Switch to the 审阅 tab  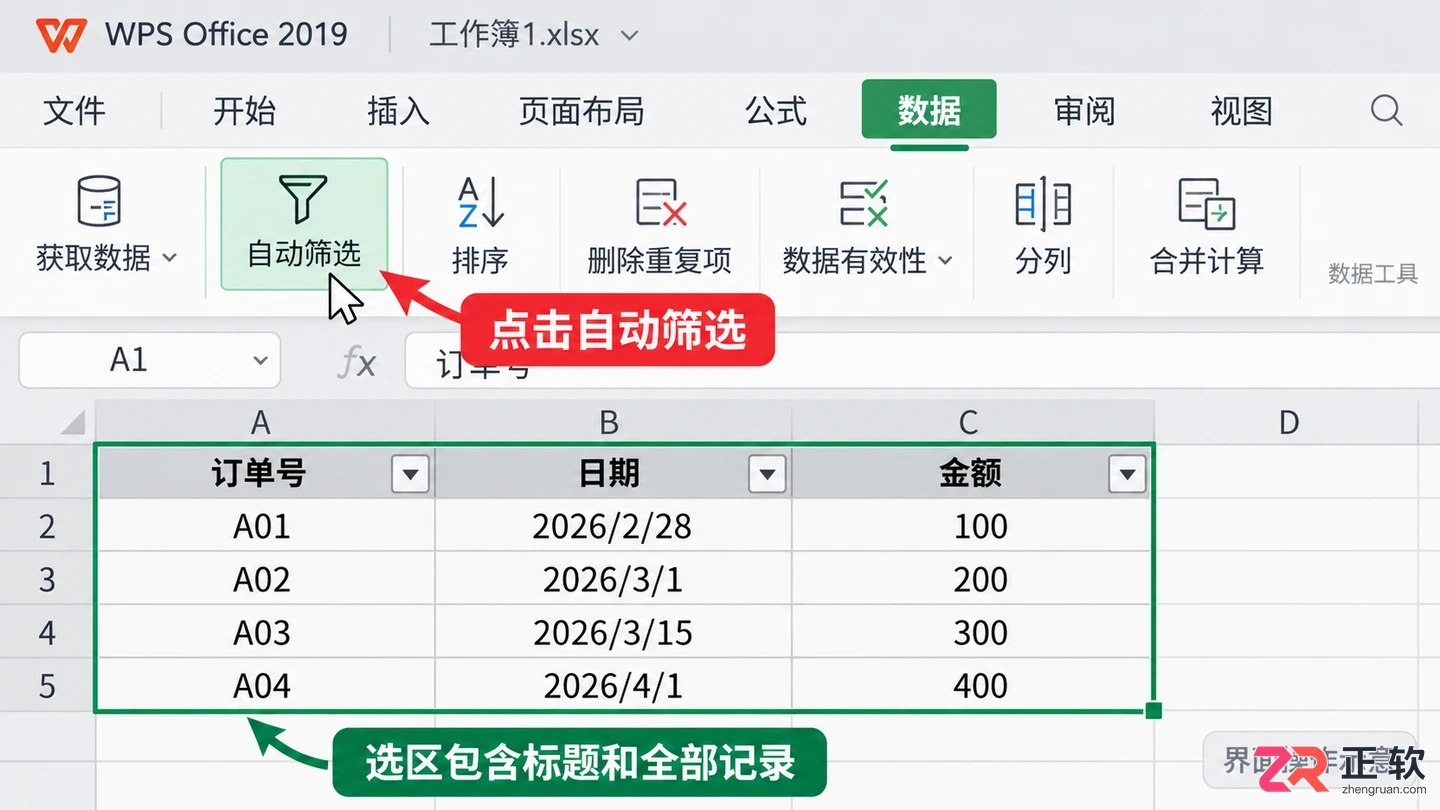coord(1084,111)
